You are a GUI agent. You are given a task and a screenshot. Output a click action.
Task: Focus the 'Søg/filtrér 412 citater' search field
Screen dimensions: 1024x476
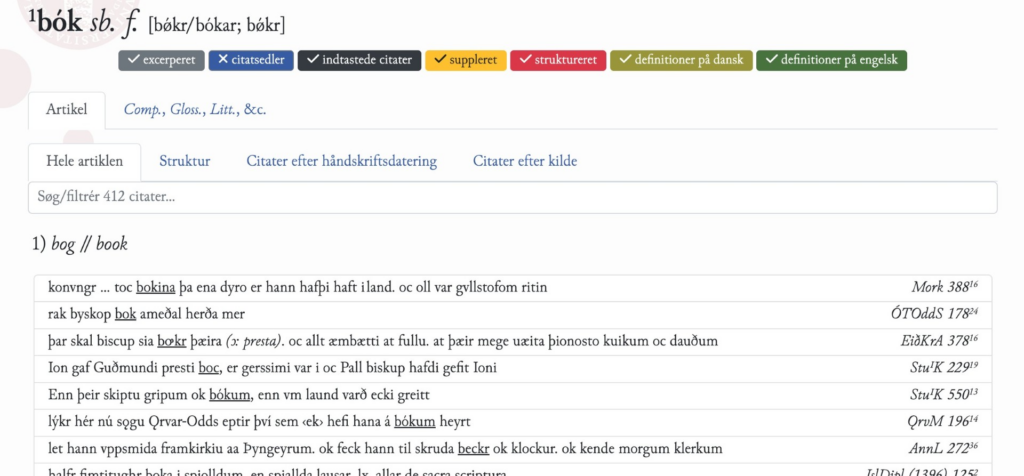[x=512, y=197]
